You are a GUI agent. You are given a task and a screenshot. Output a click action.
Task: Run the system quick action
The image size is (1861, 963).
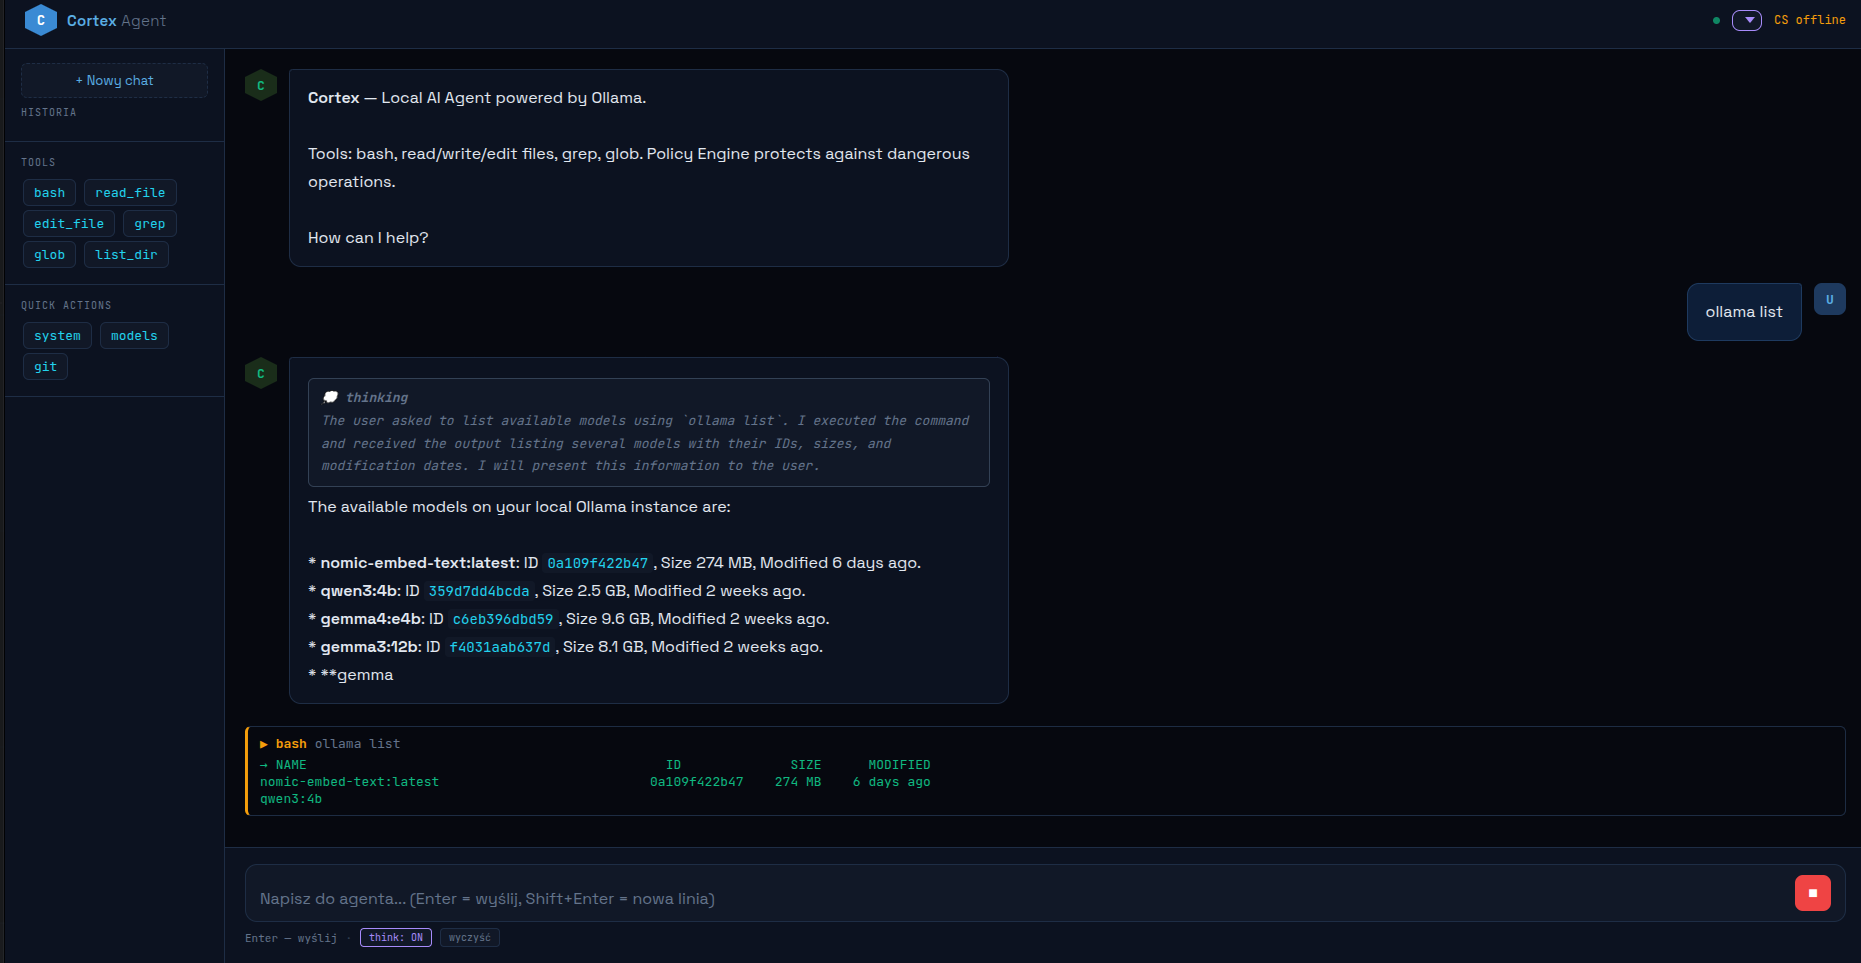click(57, 335)
